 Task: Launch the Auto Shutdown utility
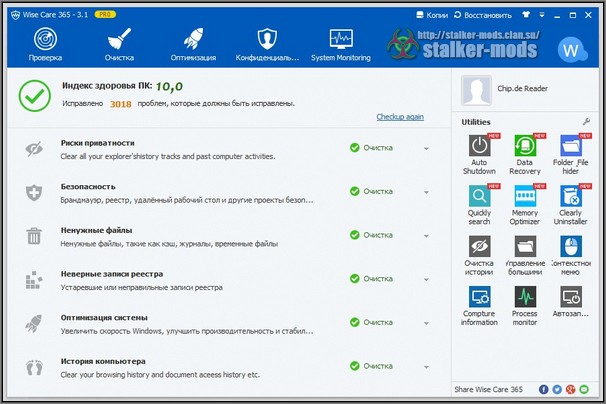tap(479, 154)
